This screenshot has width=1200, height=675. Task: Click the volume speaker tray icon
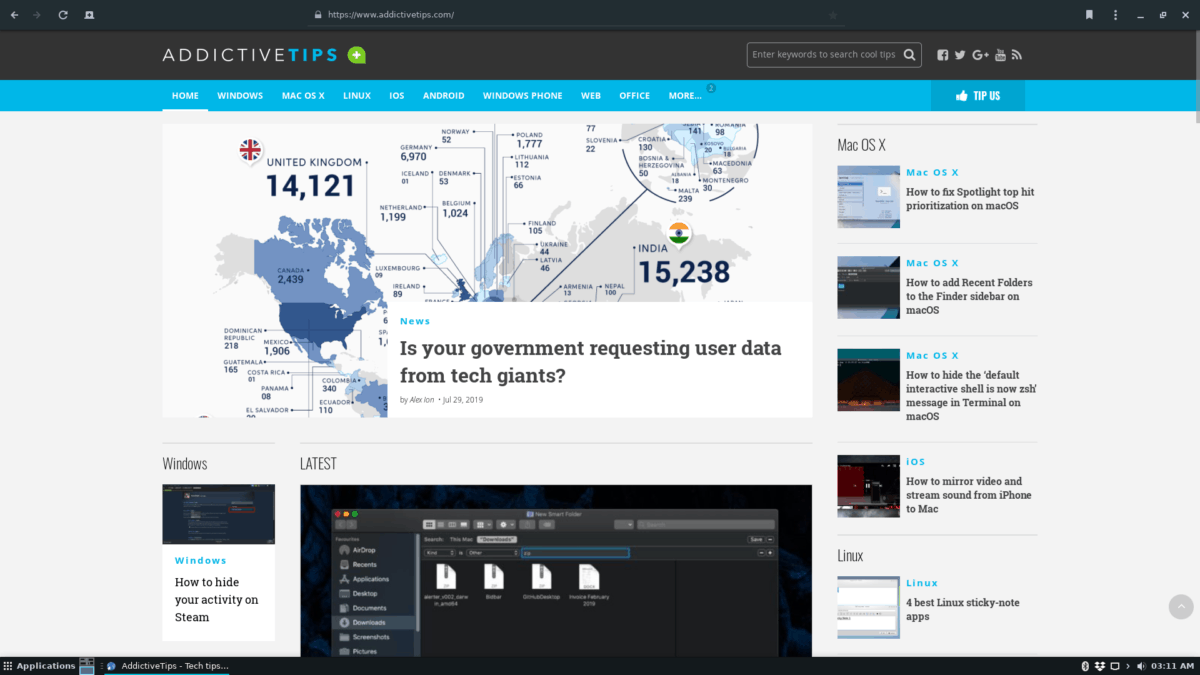pyautogui.click(x=1140, y=666)
